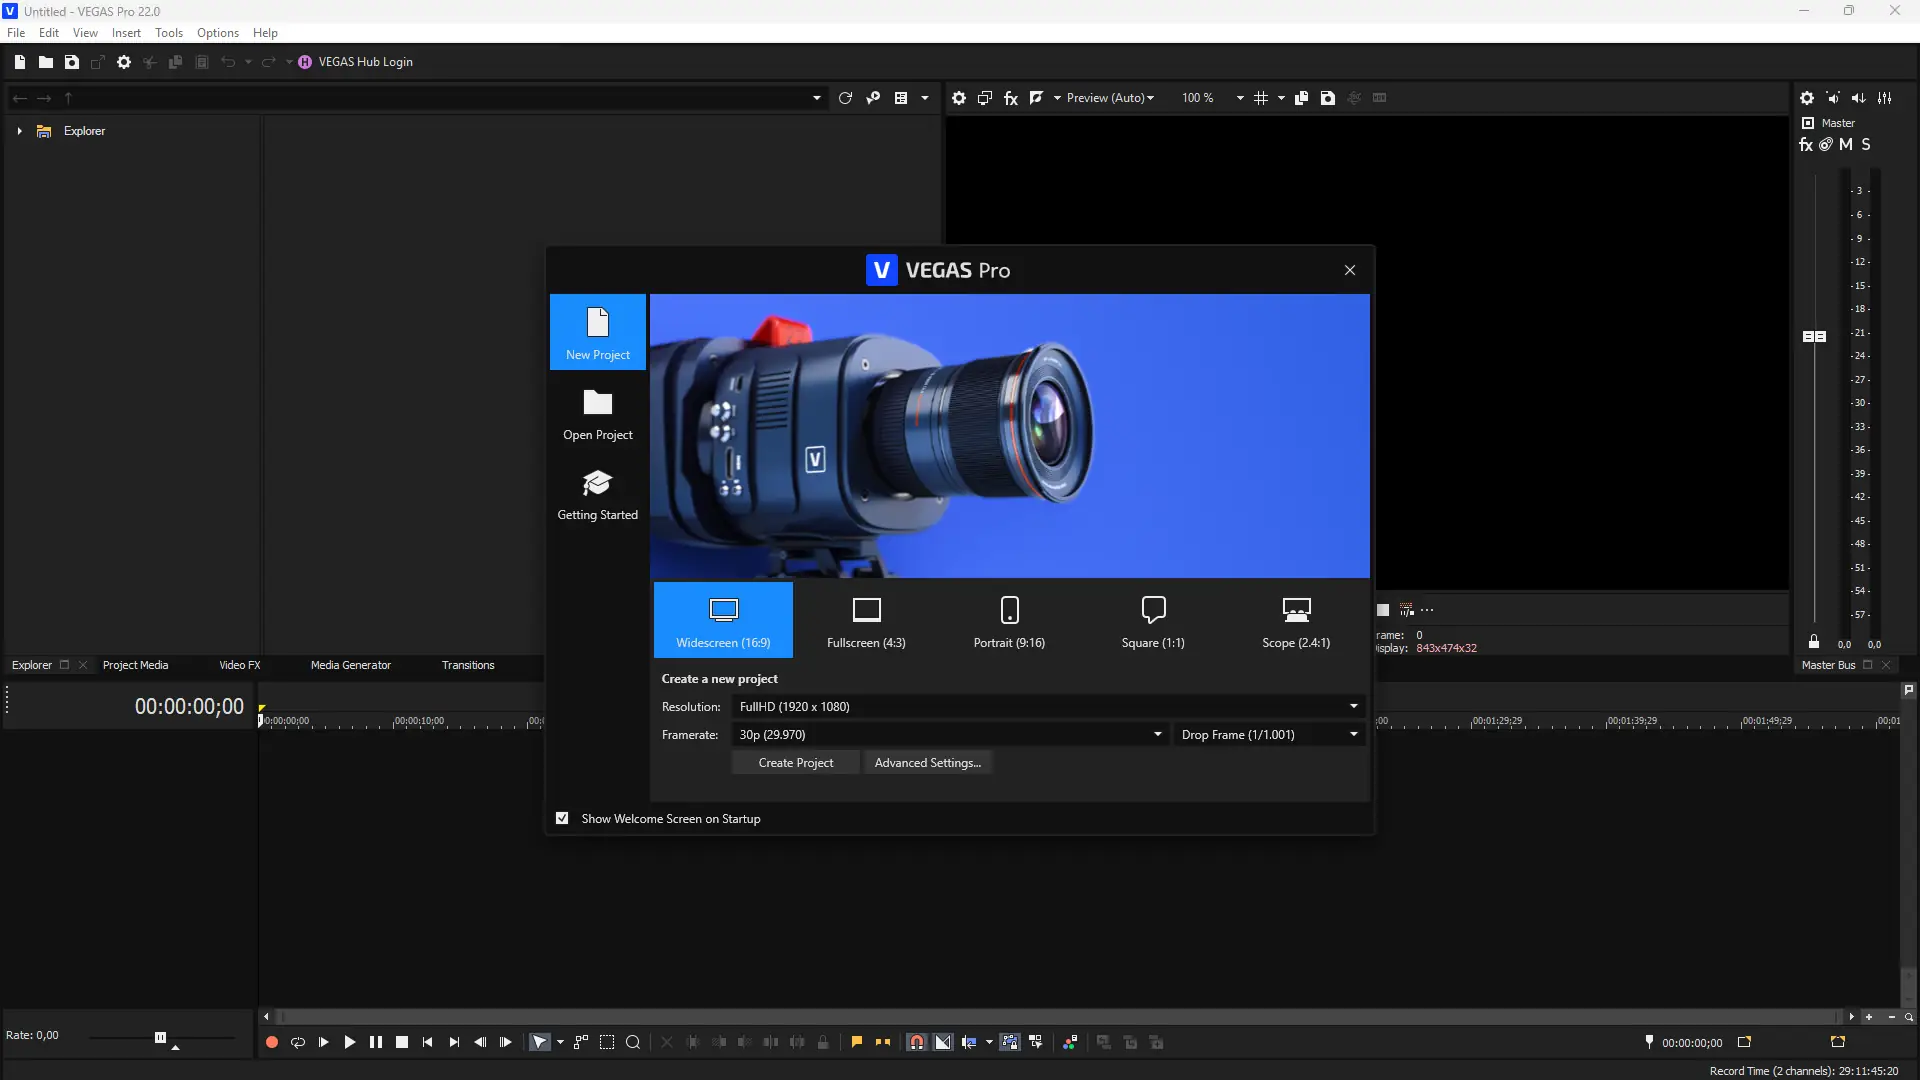Switch to the Project Media tab

tap(136, 664)
